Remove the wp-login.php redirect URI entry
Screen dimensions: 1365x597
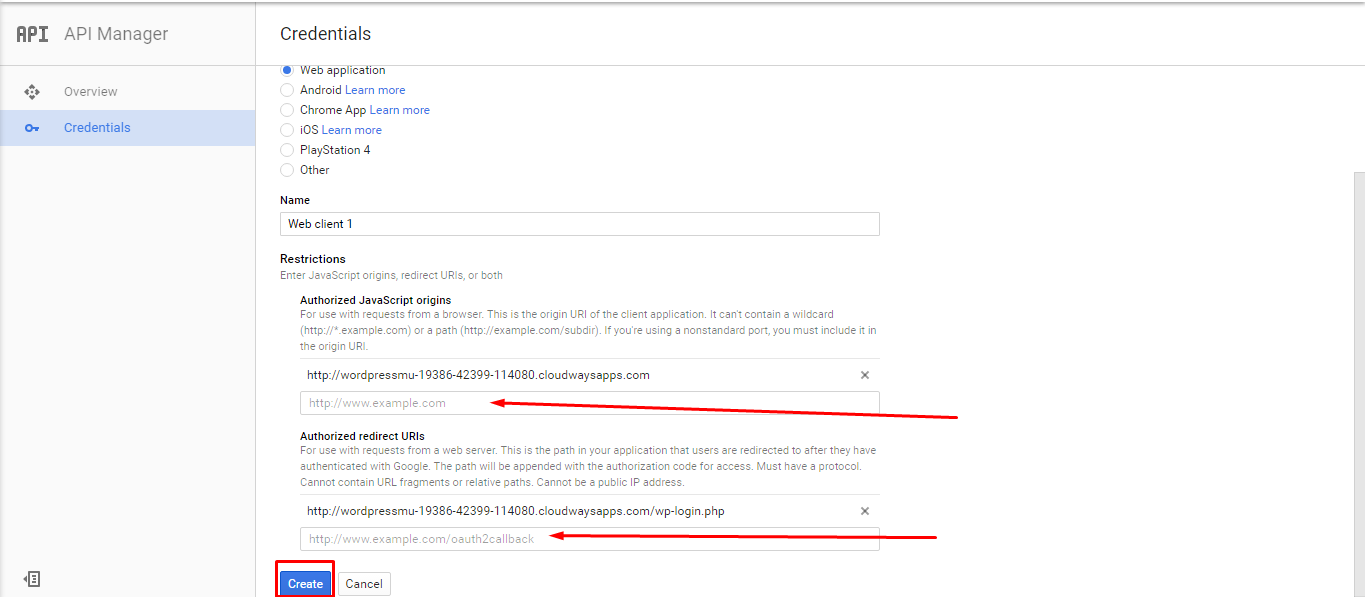(x=865, y=511)
